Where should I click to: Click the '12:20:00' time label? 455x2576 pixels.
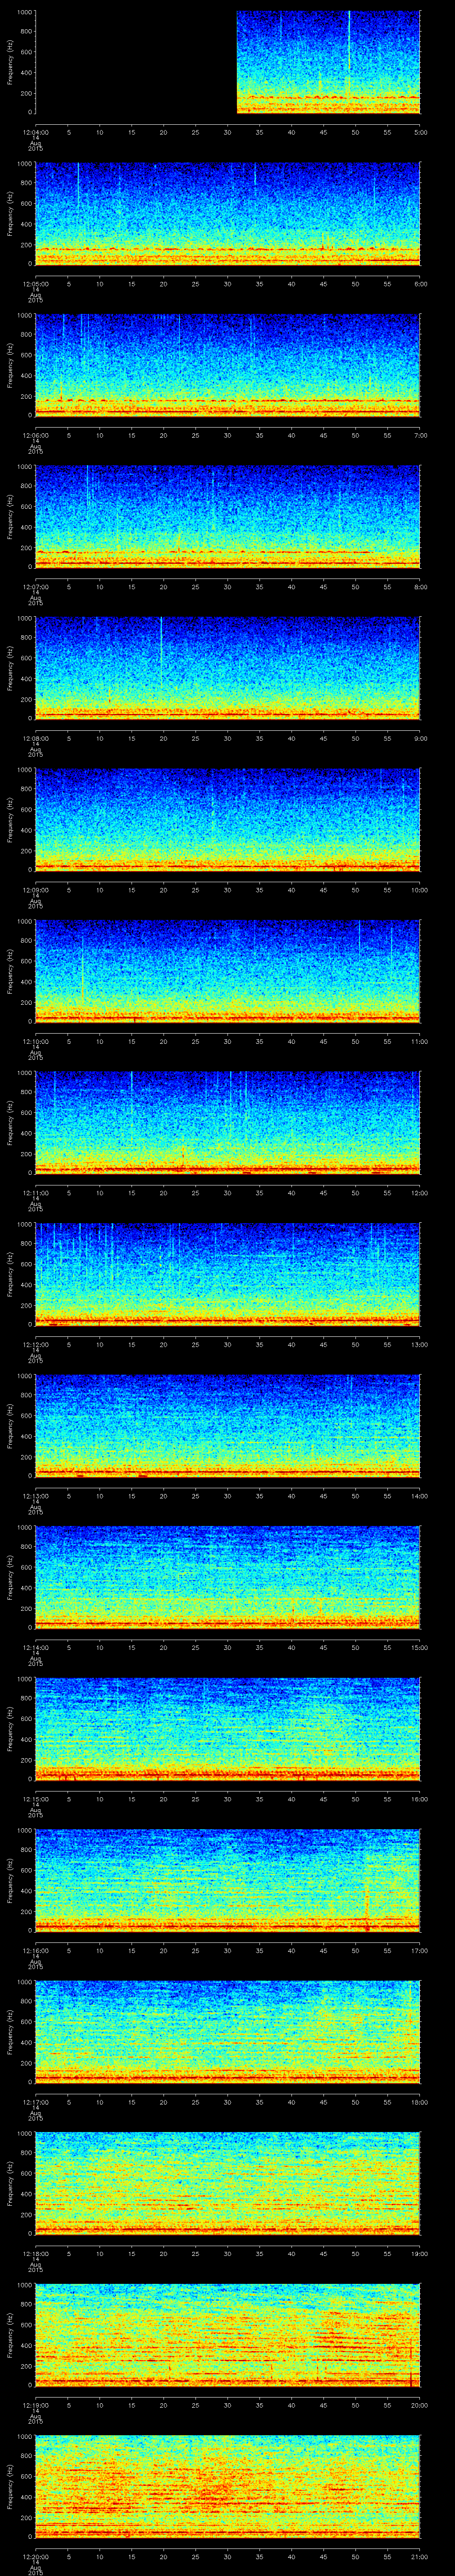pyautogui.click(x=35, y=2556)
